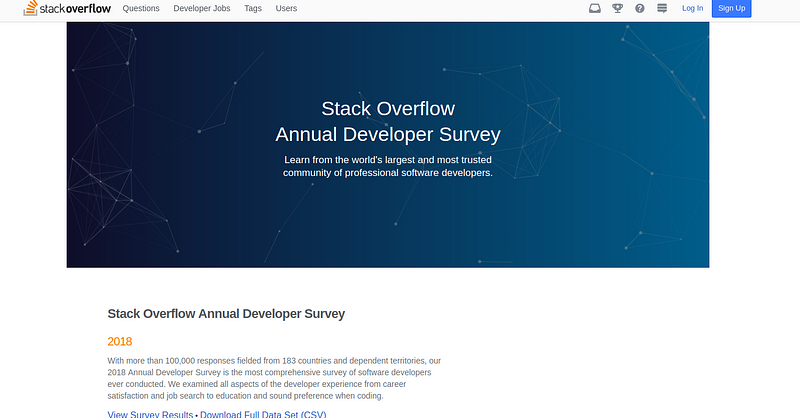
Task: Click the Stack Overflow Annual Developer Survey section heading
Action: point(226,314)
